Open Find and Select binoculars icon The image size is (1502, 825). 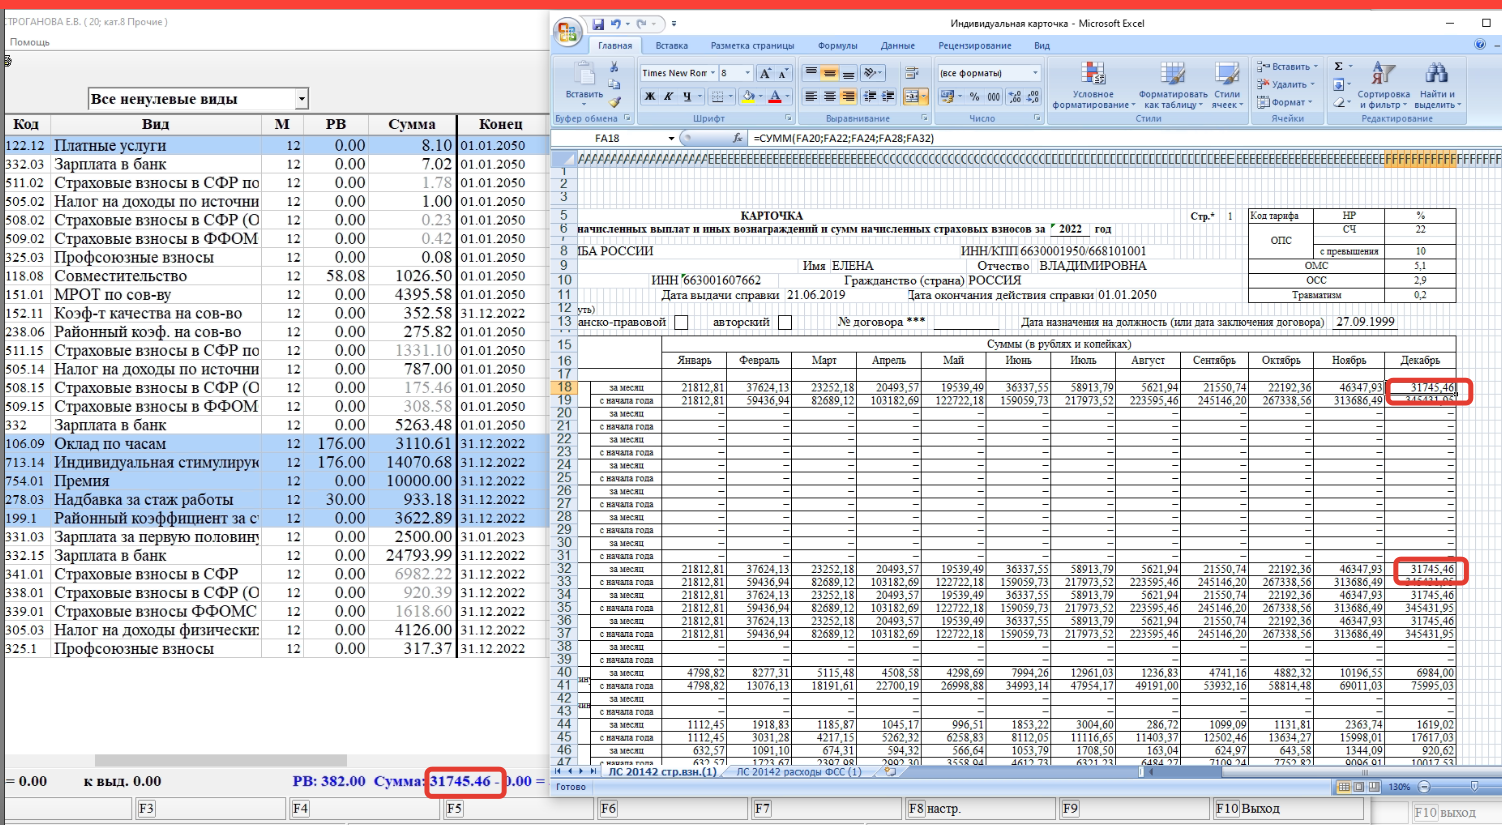coord(1436,85)
